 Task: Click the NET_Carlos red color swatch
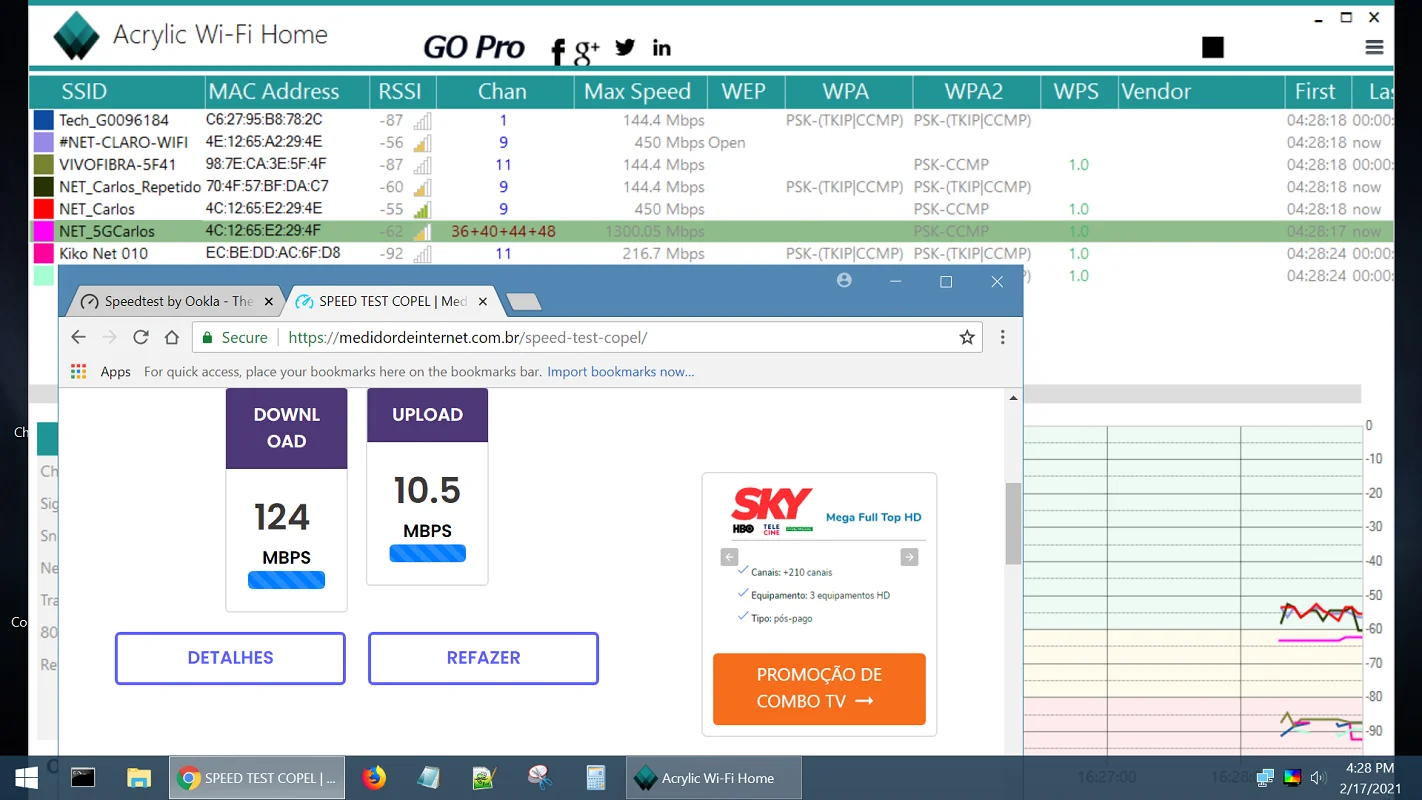pos(43,209)
